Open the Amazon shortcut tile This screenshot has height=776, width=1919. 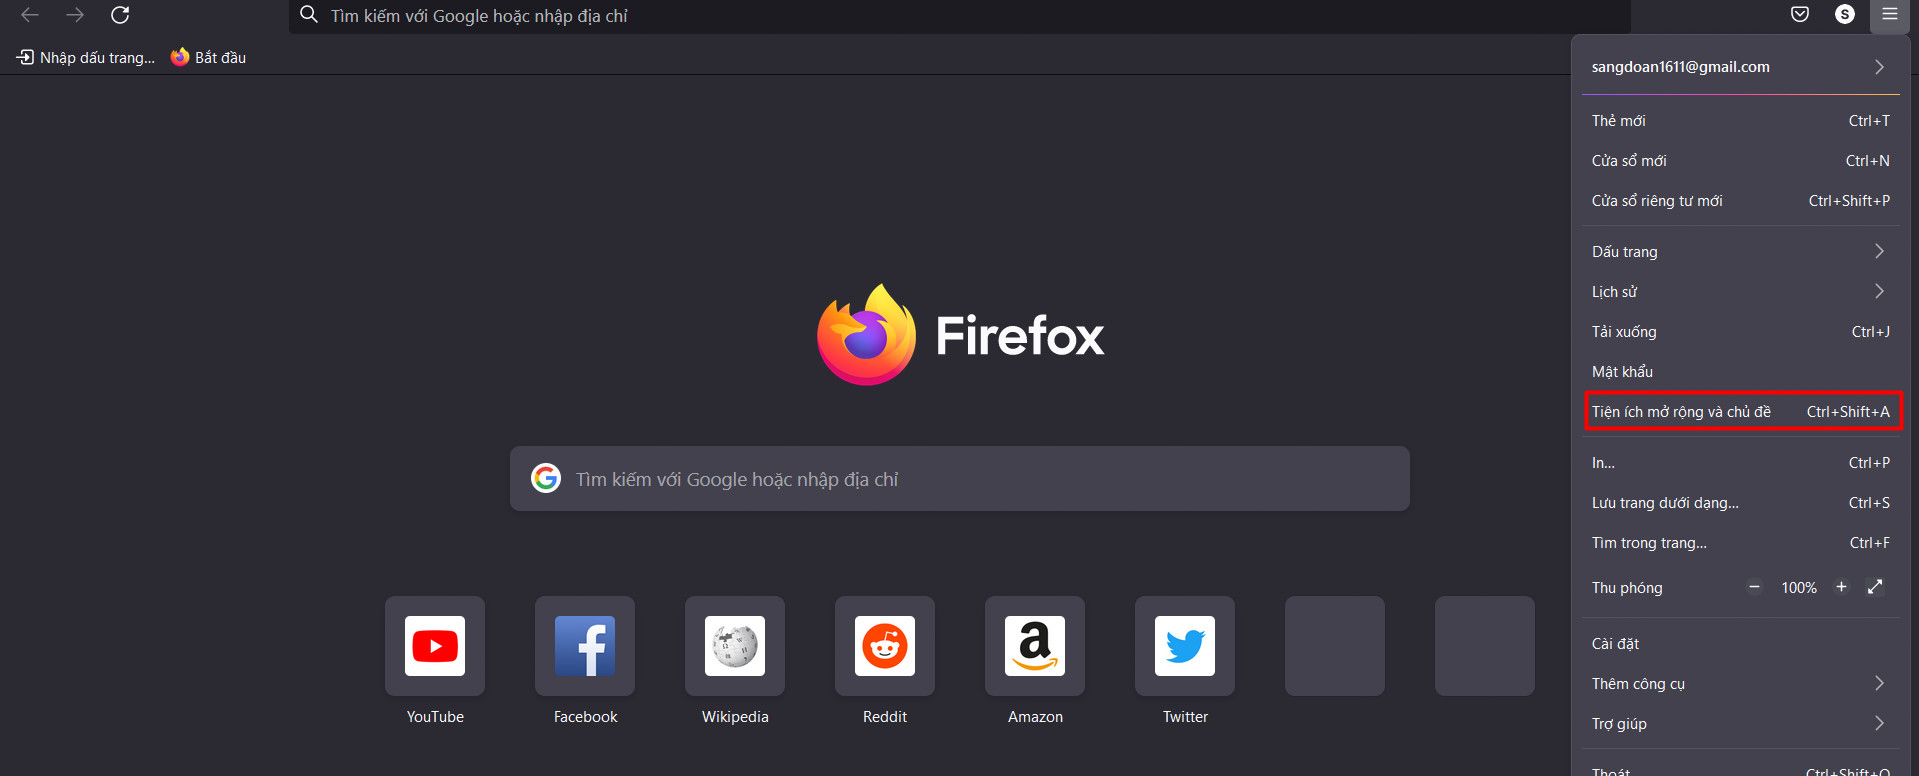click(x=1035, y=646)
